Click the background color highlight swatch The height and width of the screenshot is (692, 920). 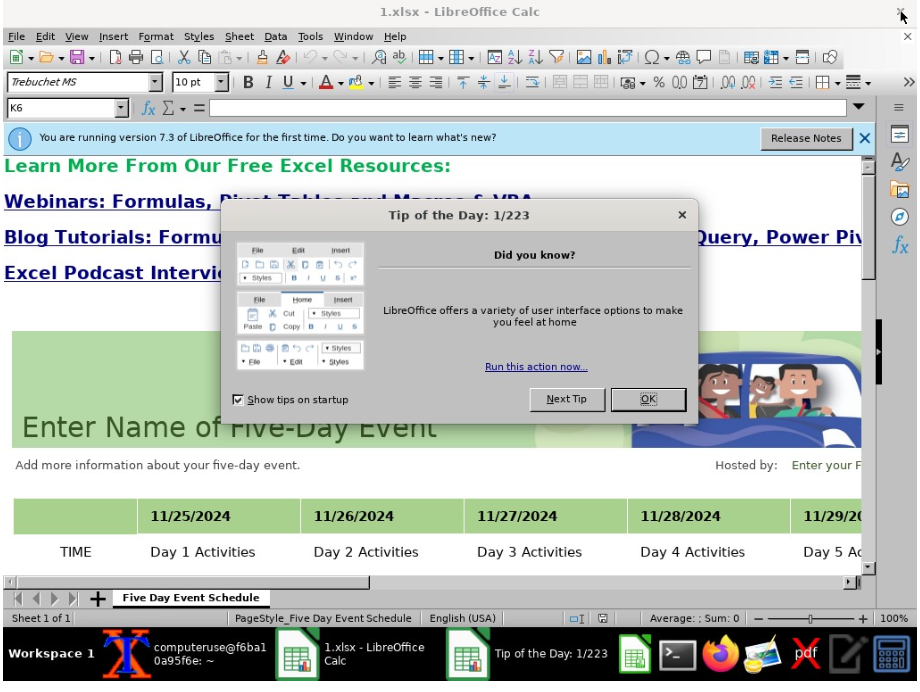click(356, 82)
